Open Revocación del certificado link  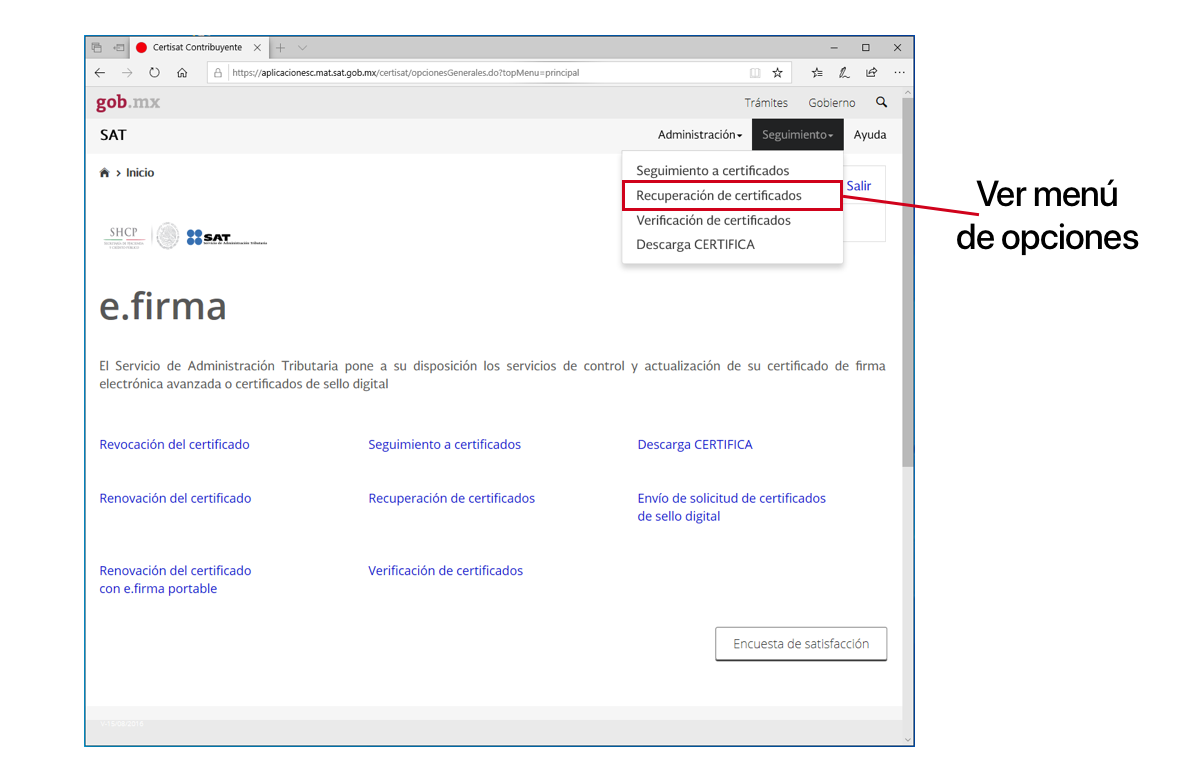pos(174,445)
